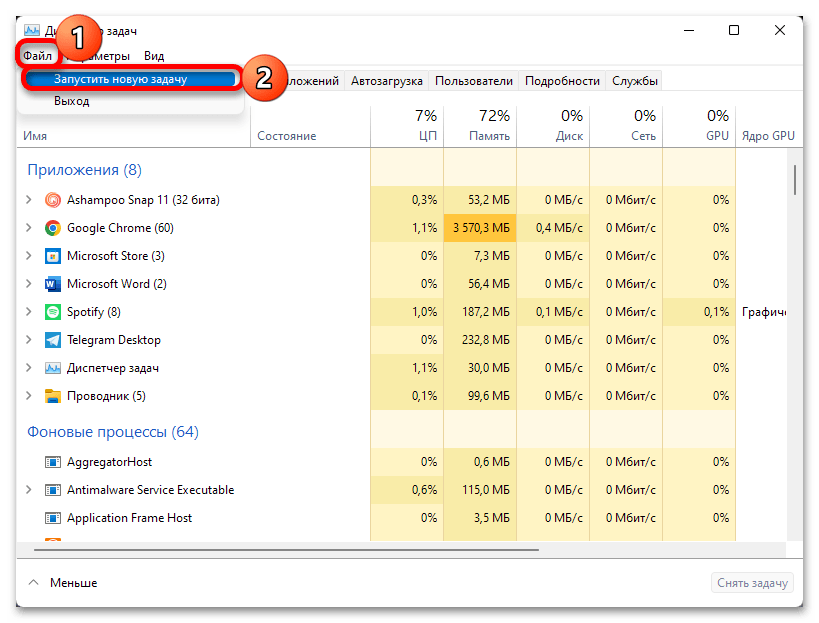The height and width of the screenshot is (623, 819).
Task: Click the AggregatorHost process icon
Action: (52, 462)
